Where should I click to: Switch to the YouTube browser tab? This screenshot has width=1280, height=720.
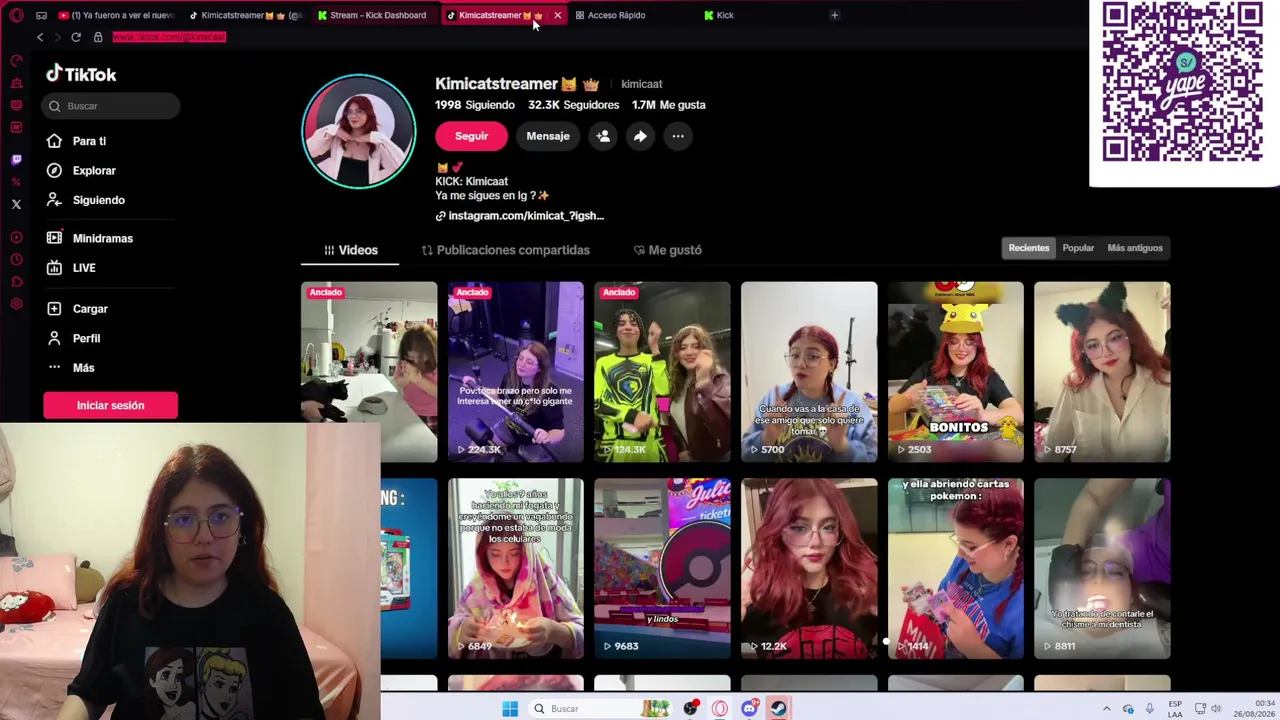(x=116, y=15)
